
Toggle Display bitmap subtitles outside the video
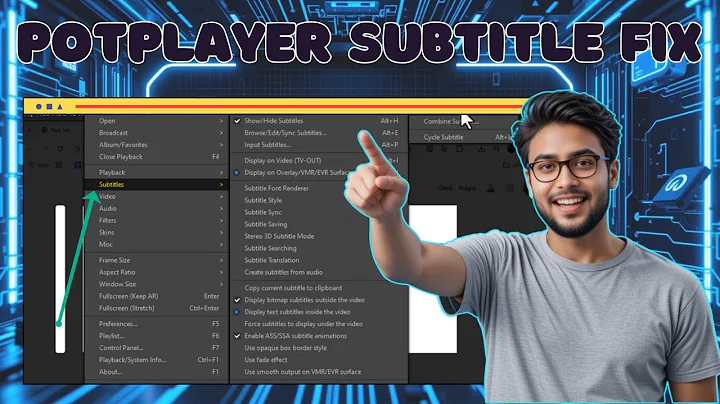pos(237,300)
